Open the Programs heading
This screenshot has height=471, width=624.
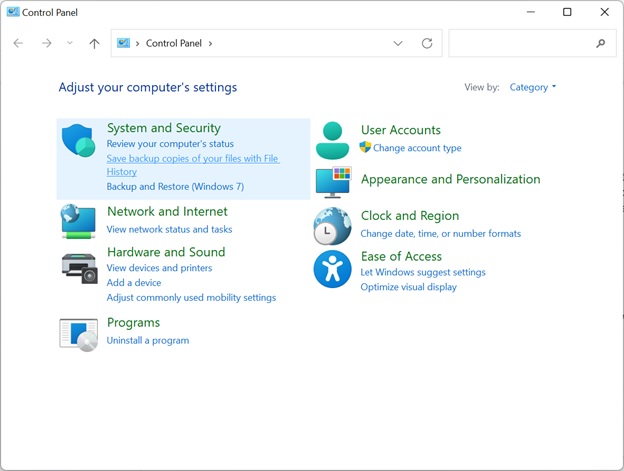click(133, 323)
